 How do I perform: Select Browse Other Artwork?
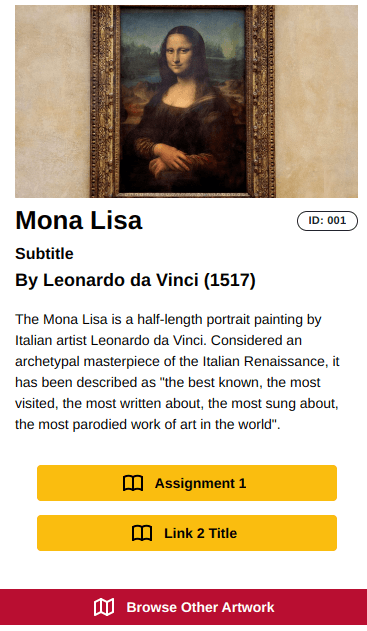tap(184, 607)
